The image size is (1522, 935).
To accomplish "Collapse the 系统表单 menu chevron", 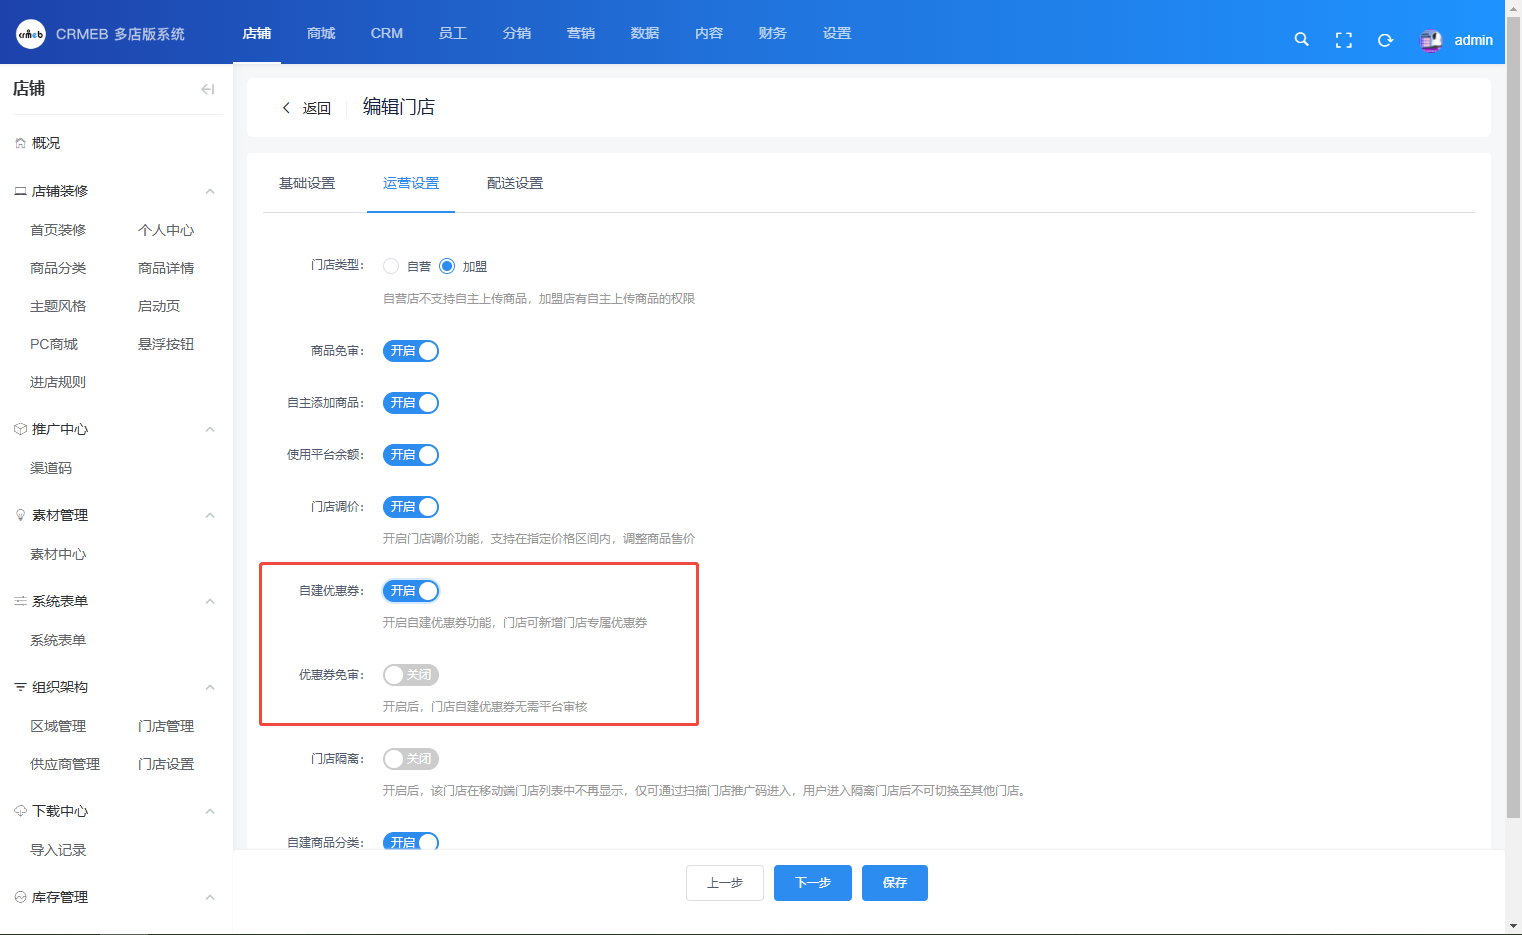I will (210, 601).
